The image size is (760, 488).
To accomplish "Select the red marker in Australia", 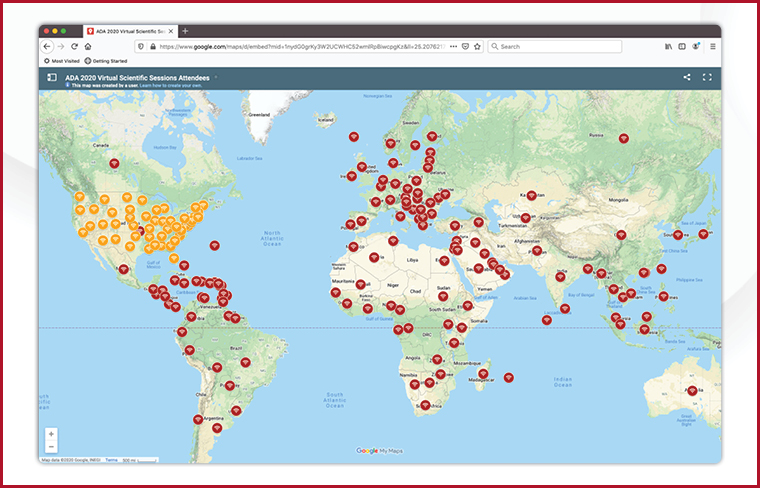I will click(692, 391).
